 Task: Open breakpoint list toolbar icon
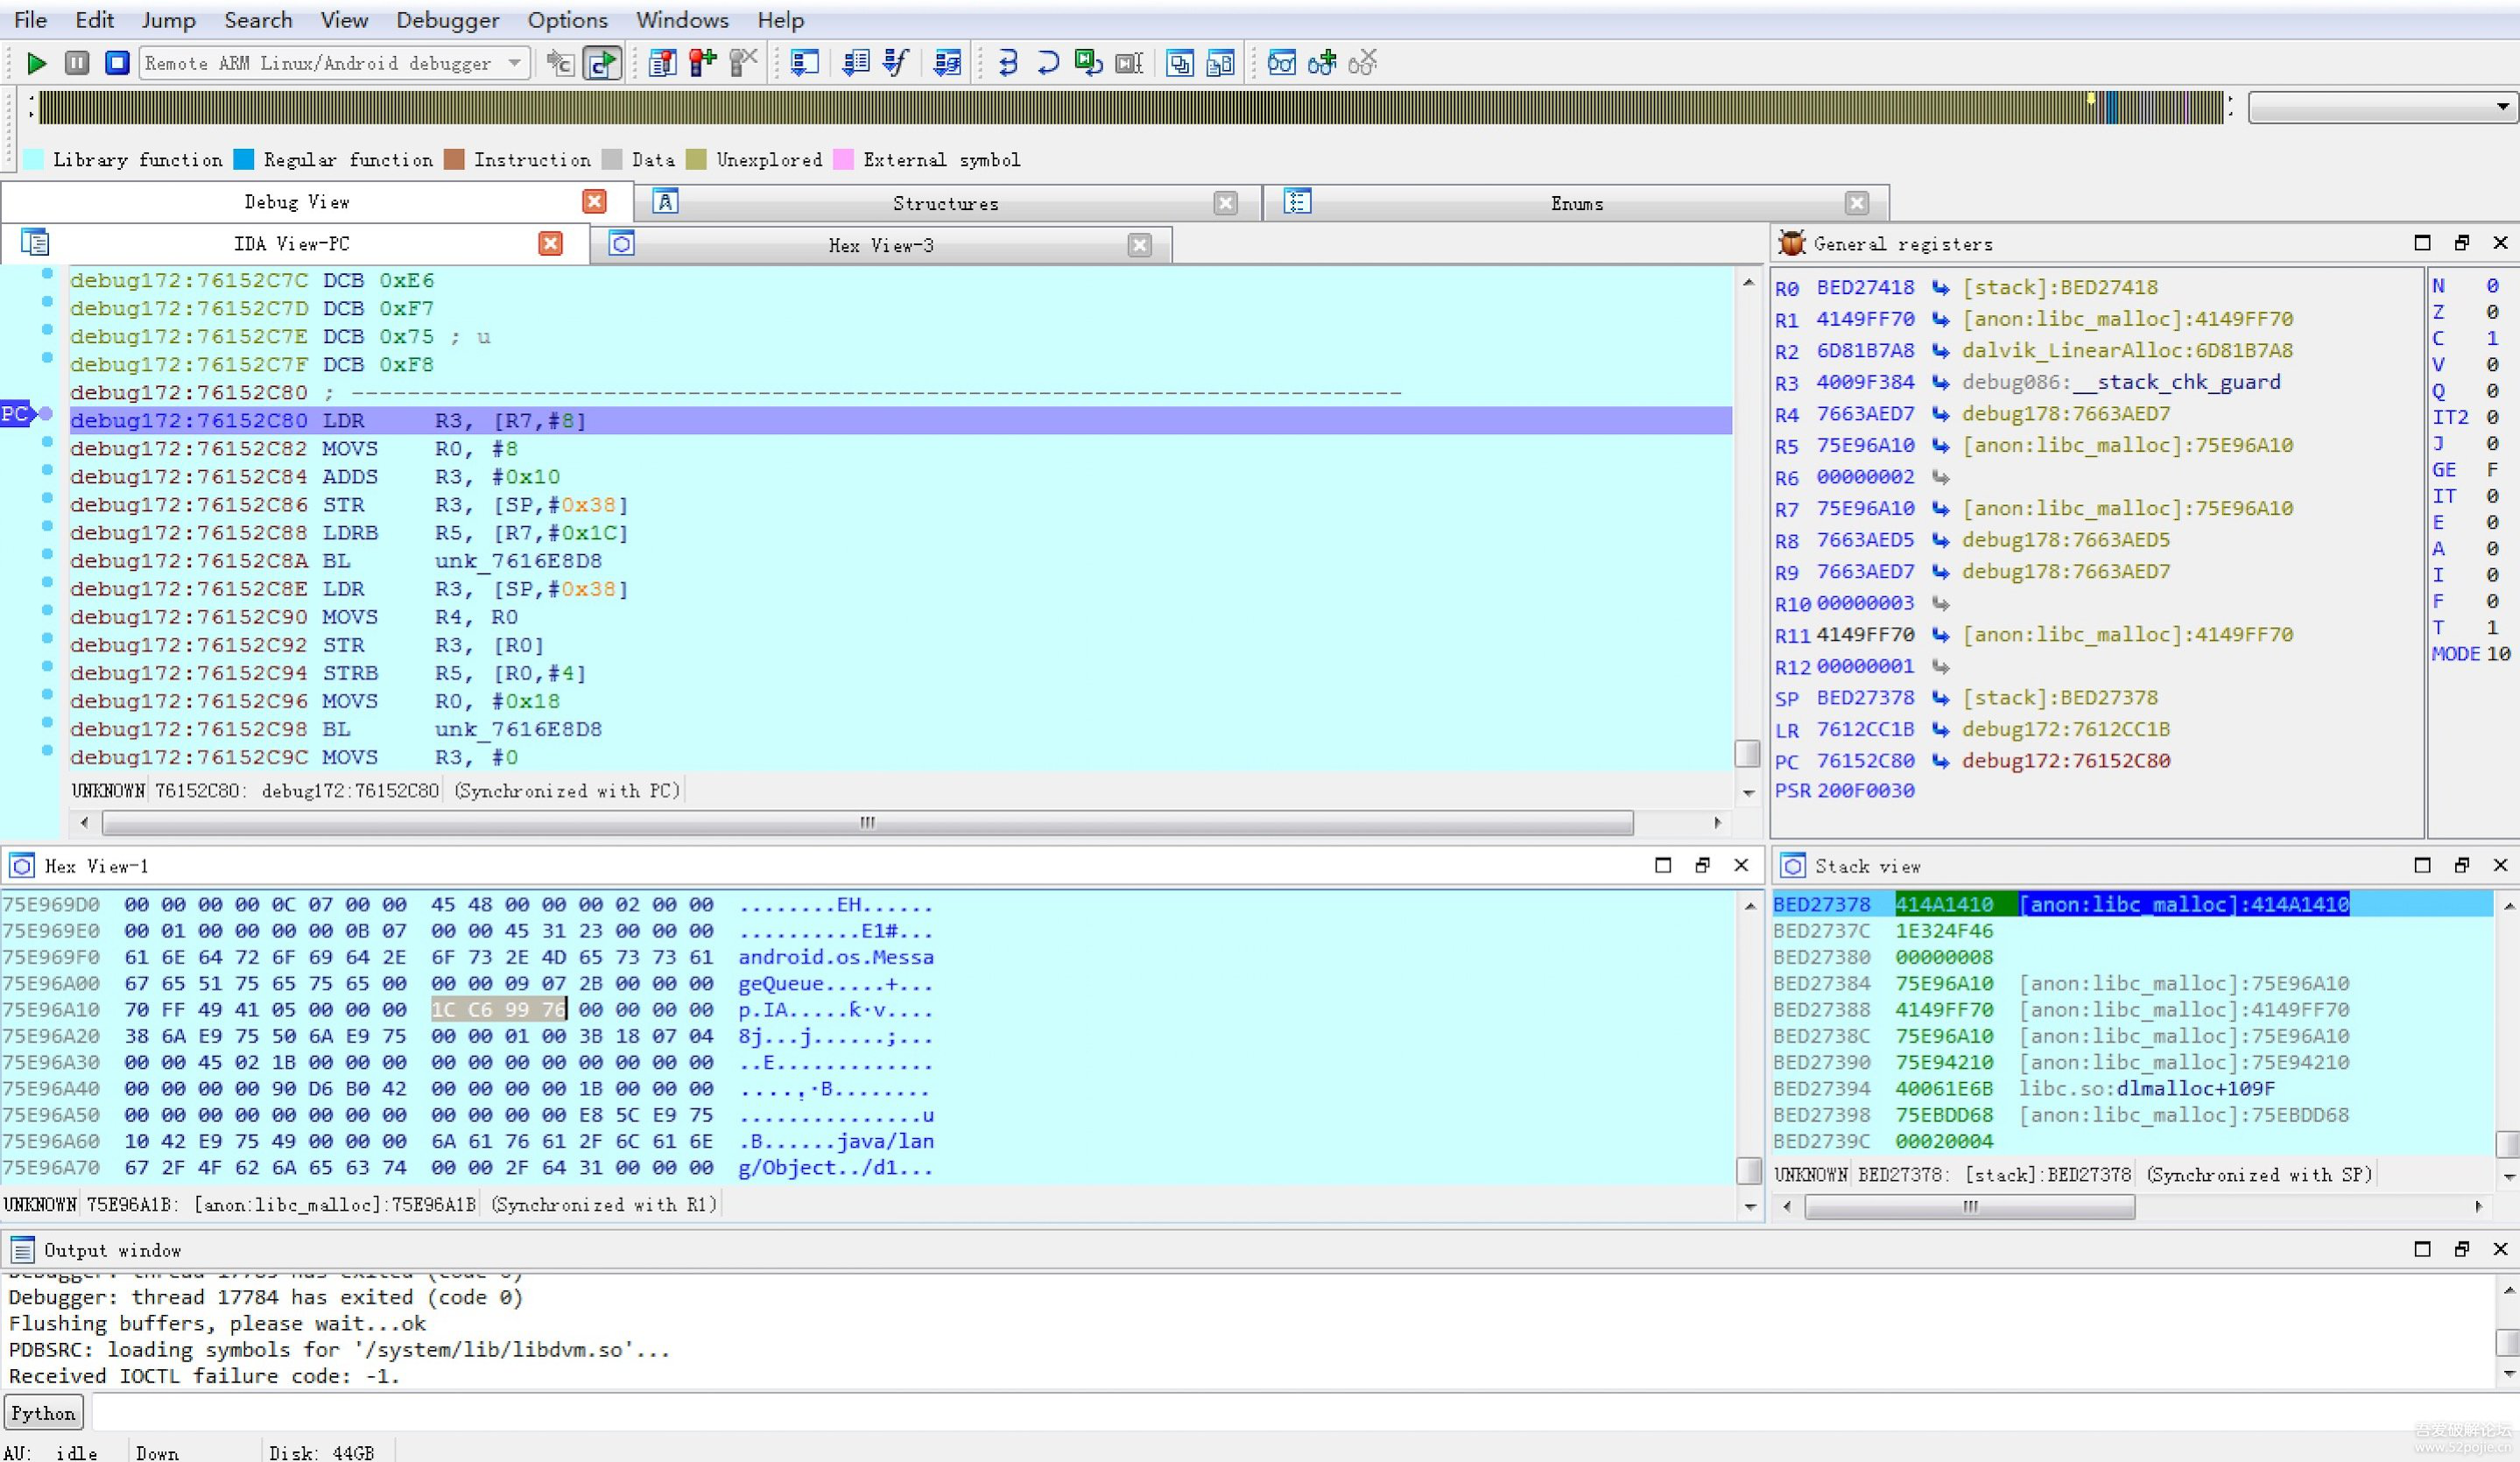(662, 63)
